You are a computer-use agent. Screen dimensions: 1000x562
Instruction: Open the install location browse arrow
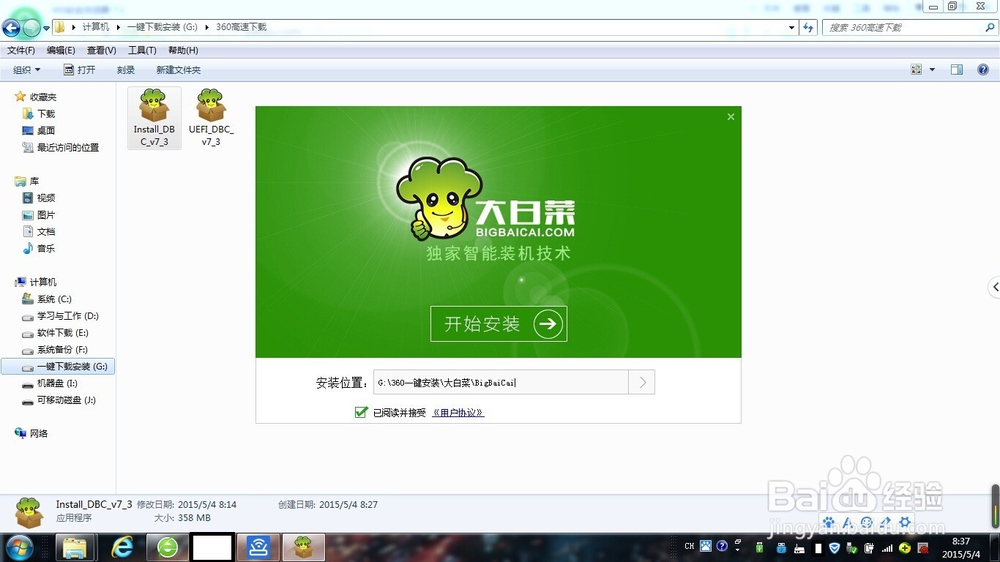pos(642,382)
